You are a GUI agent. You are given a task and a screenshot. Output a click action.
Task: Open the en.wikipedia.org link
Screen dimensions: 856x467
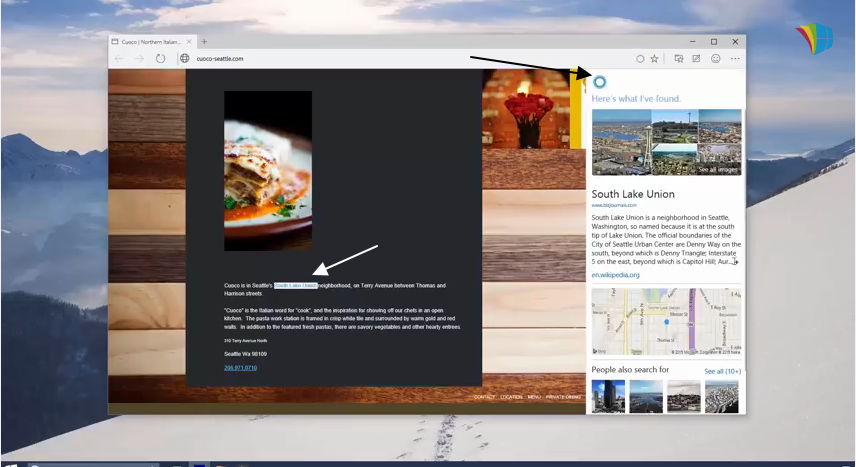pos(615,275)
